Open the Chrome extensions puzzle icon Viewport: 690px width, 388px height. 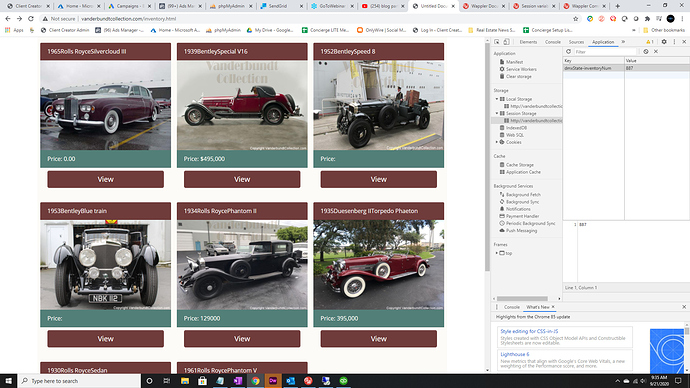[x=647, y=19]
